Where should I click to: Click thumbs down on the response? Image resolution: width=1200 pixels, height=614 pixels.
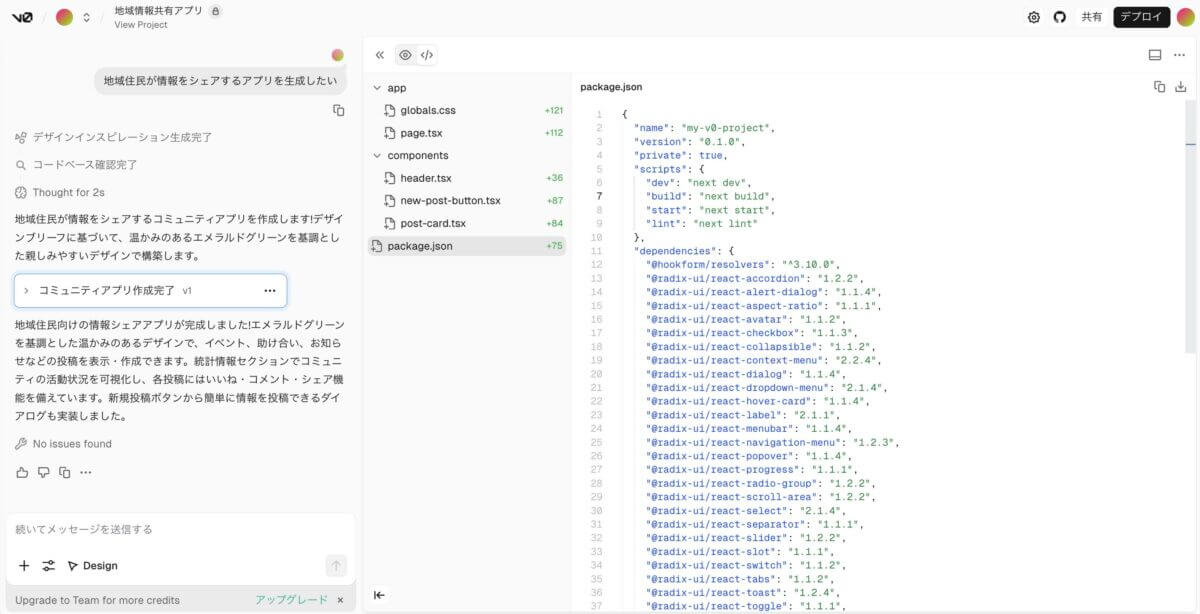click(43, 472)
